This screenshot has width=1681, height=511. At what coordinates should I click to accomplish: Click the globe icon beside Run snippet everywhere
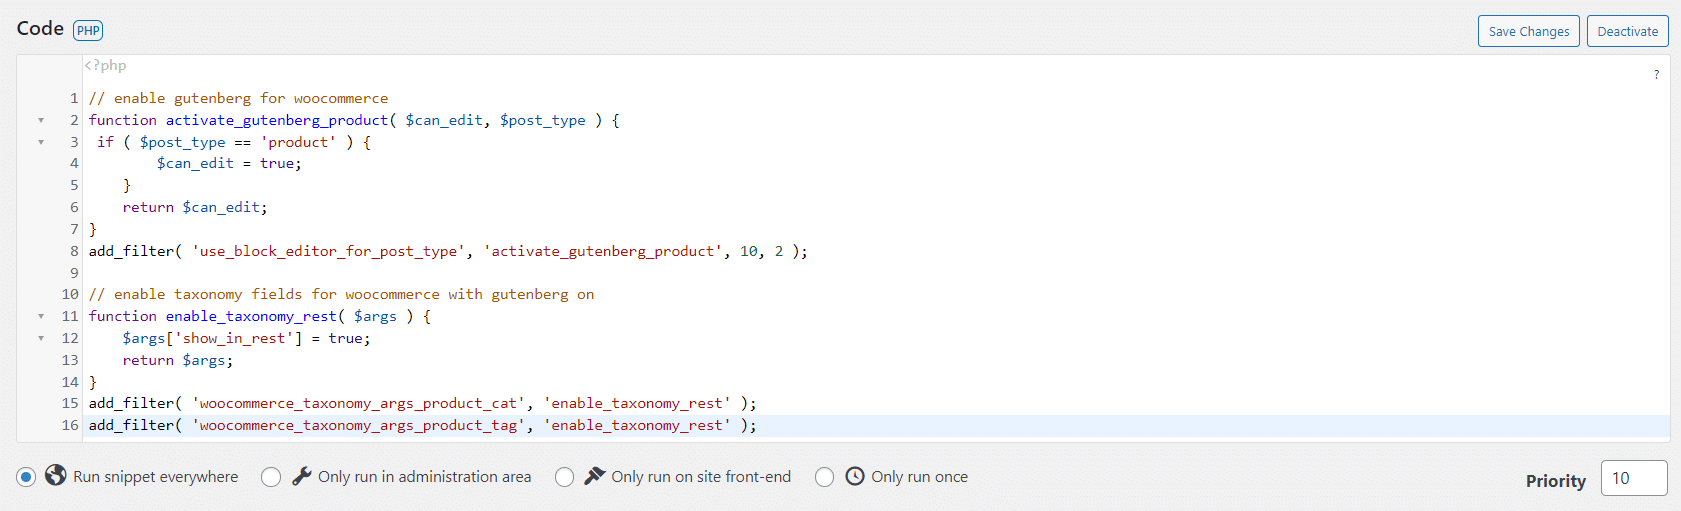(56, 476)
